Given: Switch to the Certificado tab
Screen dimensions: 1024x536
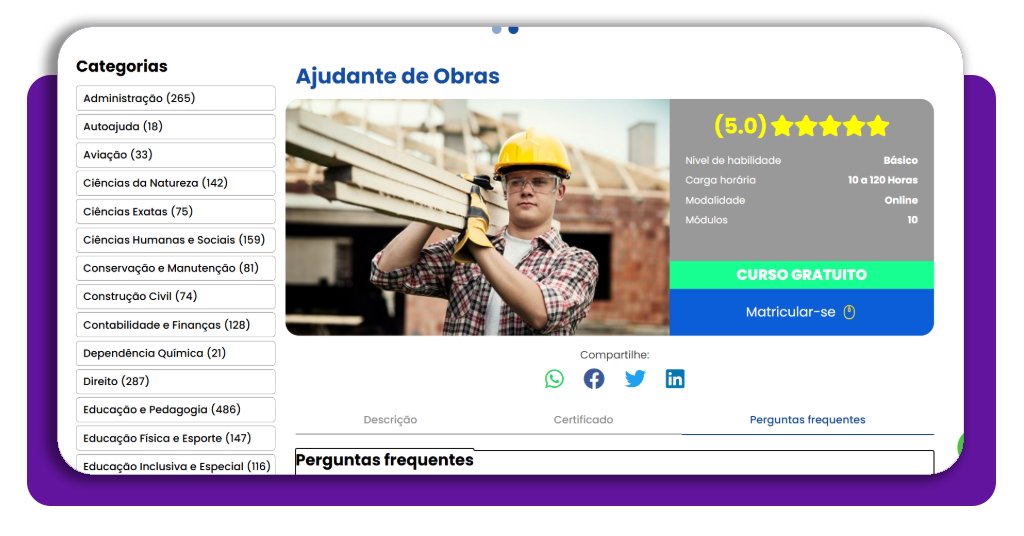Looking at the screenshot, I should (583, 420).
